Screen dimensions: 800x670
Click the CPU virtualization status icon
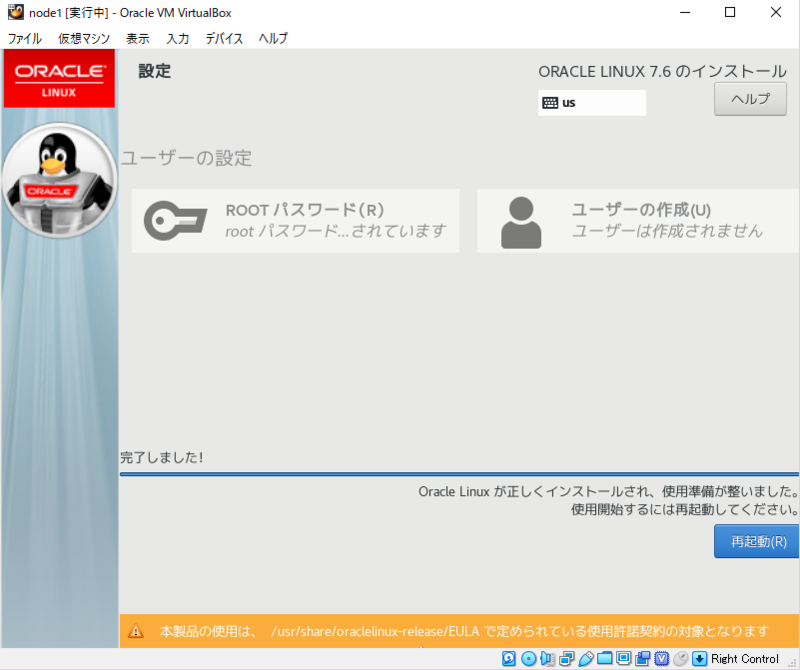[661, 659]
